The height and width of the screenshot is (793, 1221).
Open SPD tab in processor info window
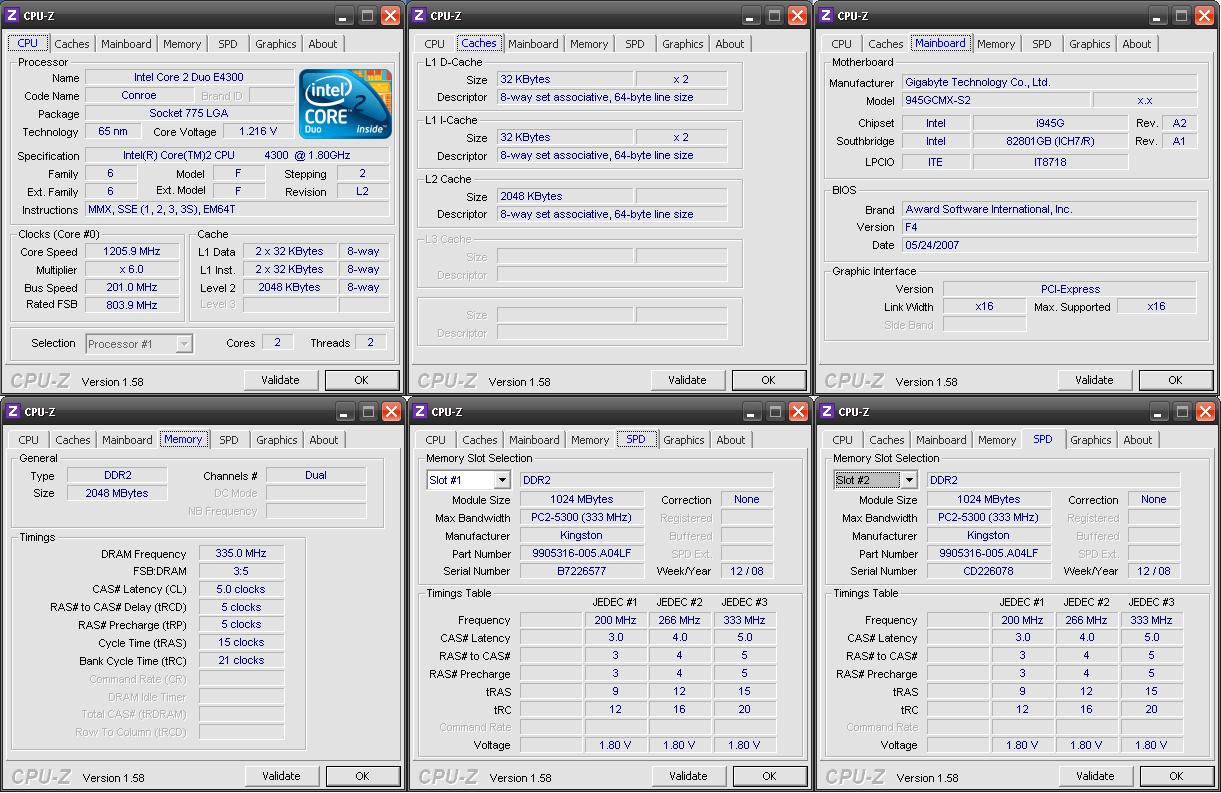pyautogui.click(x=228, y=44)
